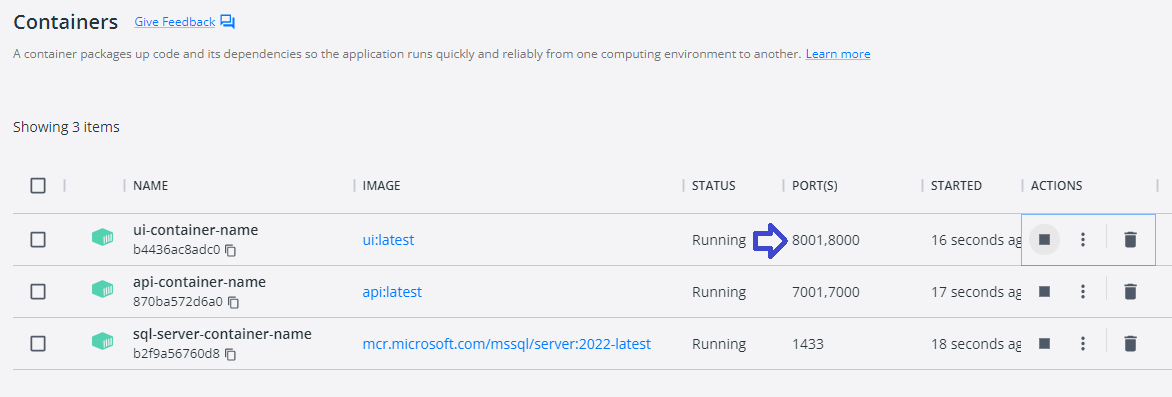
Task: Stop the ui-container-name container
Action: 1044,239
